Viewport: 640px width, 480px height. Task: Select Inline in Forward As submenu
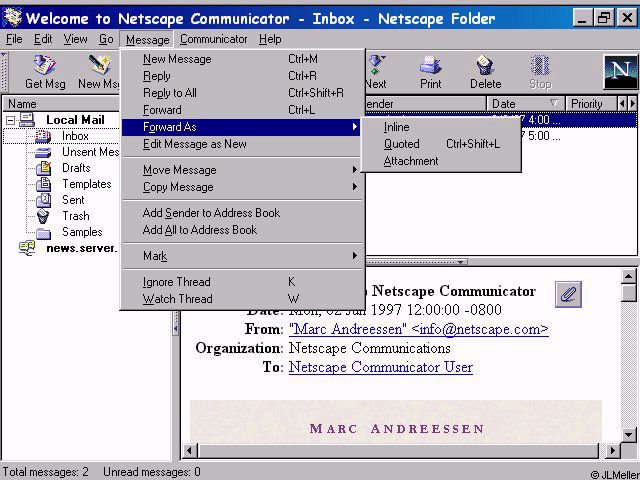pos(441,127)
